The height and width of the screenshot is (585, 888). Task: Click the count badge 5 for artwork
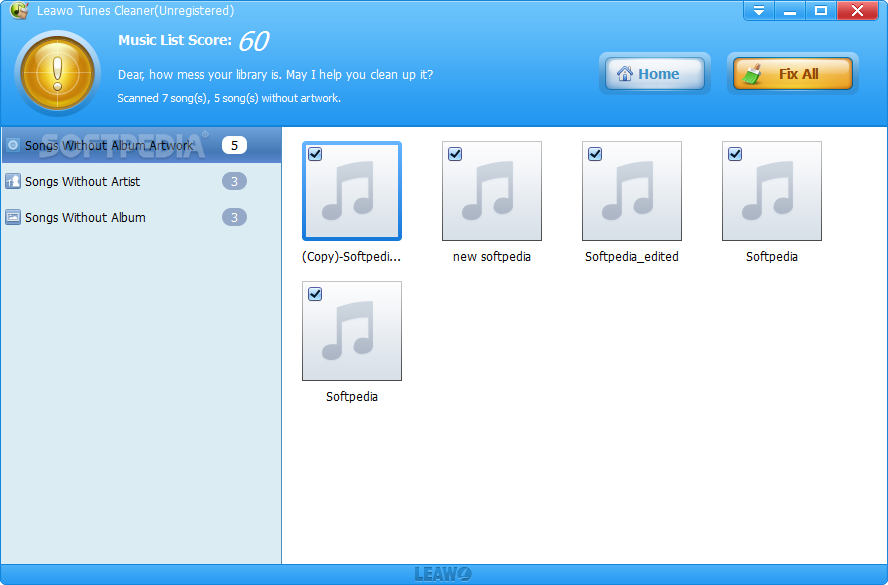[234, 146]
